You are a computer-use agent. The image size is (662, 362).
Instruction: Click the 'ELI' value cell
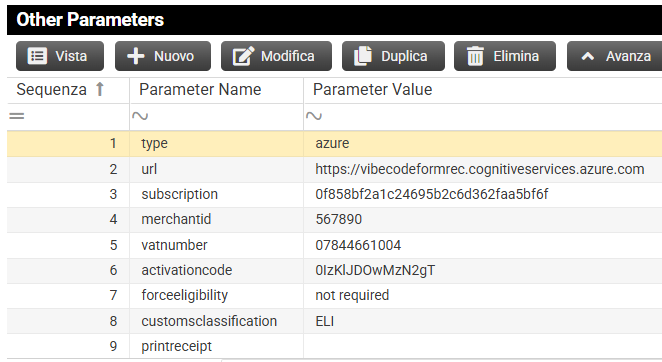click(483, 321)
